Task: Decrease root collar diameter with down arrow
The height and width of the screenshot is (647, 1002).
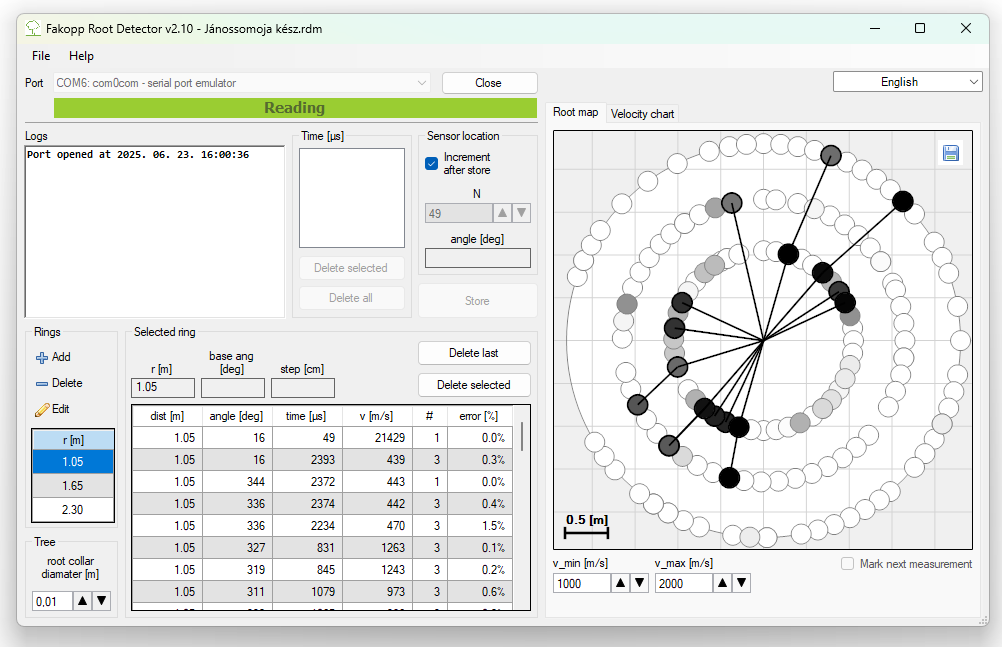Action: [101, 601]
